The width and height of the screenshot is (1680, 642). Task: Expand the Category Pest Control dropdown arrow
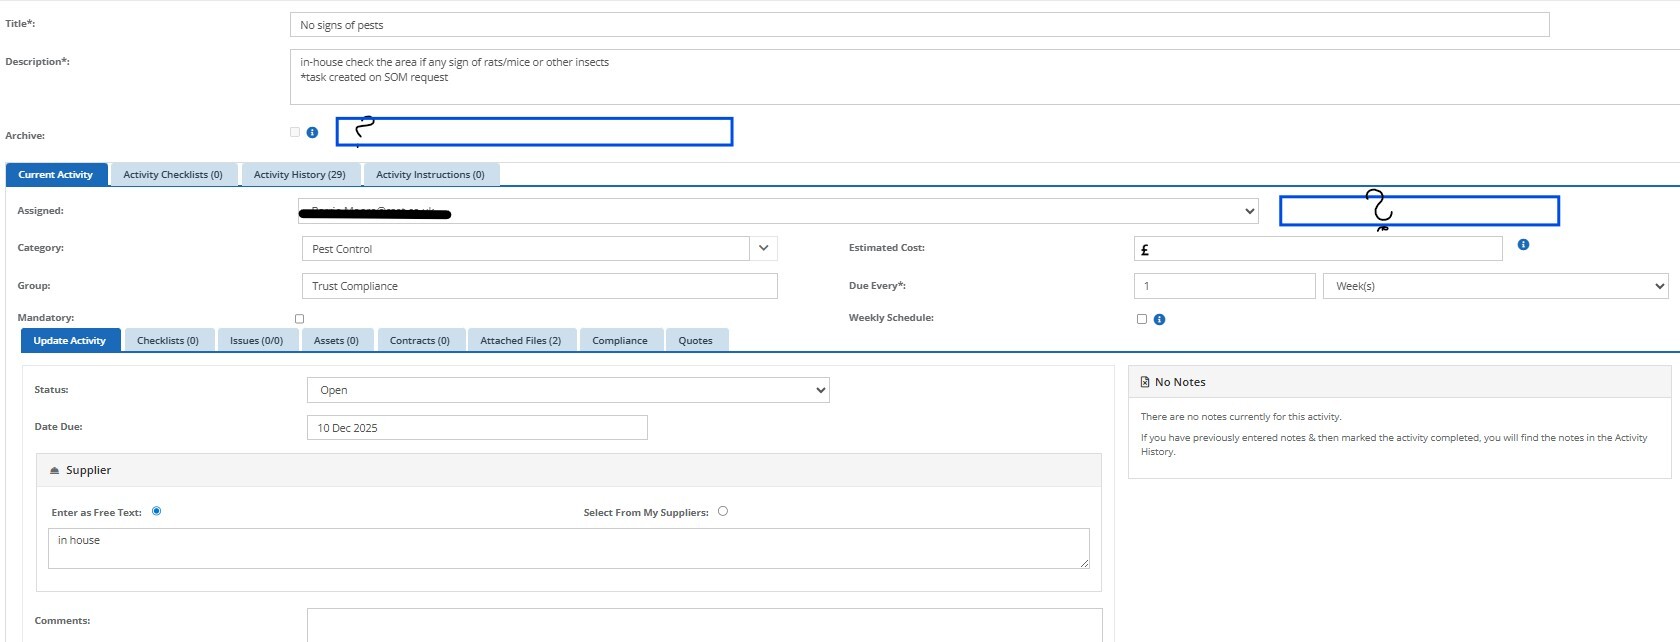[763, 248]
